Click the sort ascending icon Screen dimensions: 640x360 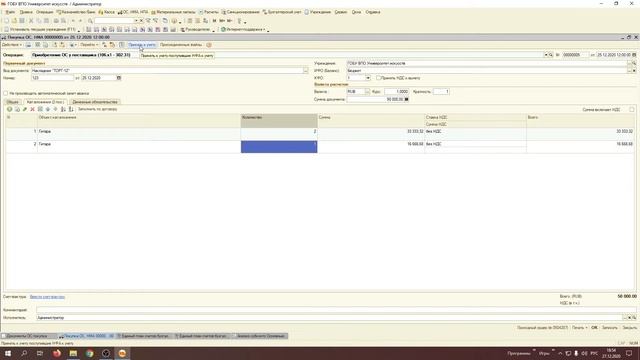click(x=63, y=109)
